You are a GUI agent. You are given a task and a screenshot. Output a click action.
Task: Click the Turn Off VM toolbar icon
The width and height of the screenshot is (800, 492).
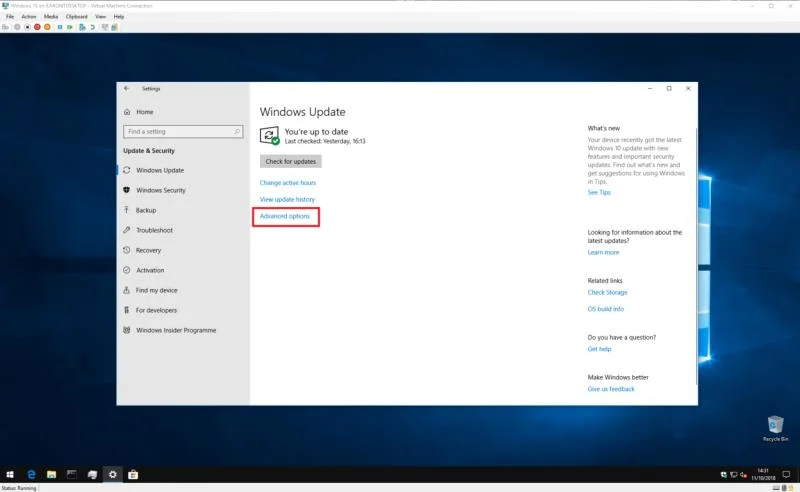point(28,27)
